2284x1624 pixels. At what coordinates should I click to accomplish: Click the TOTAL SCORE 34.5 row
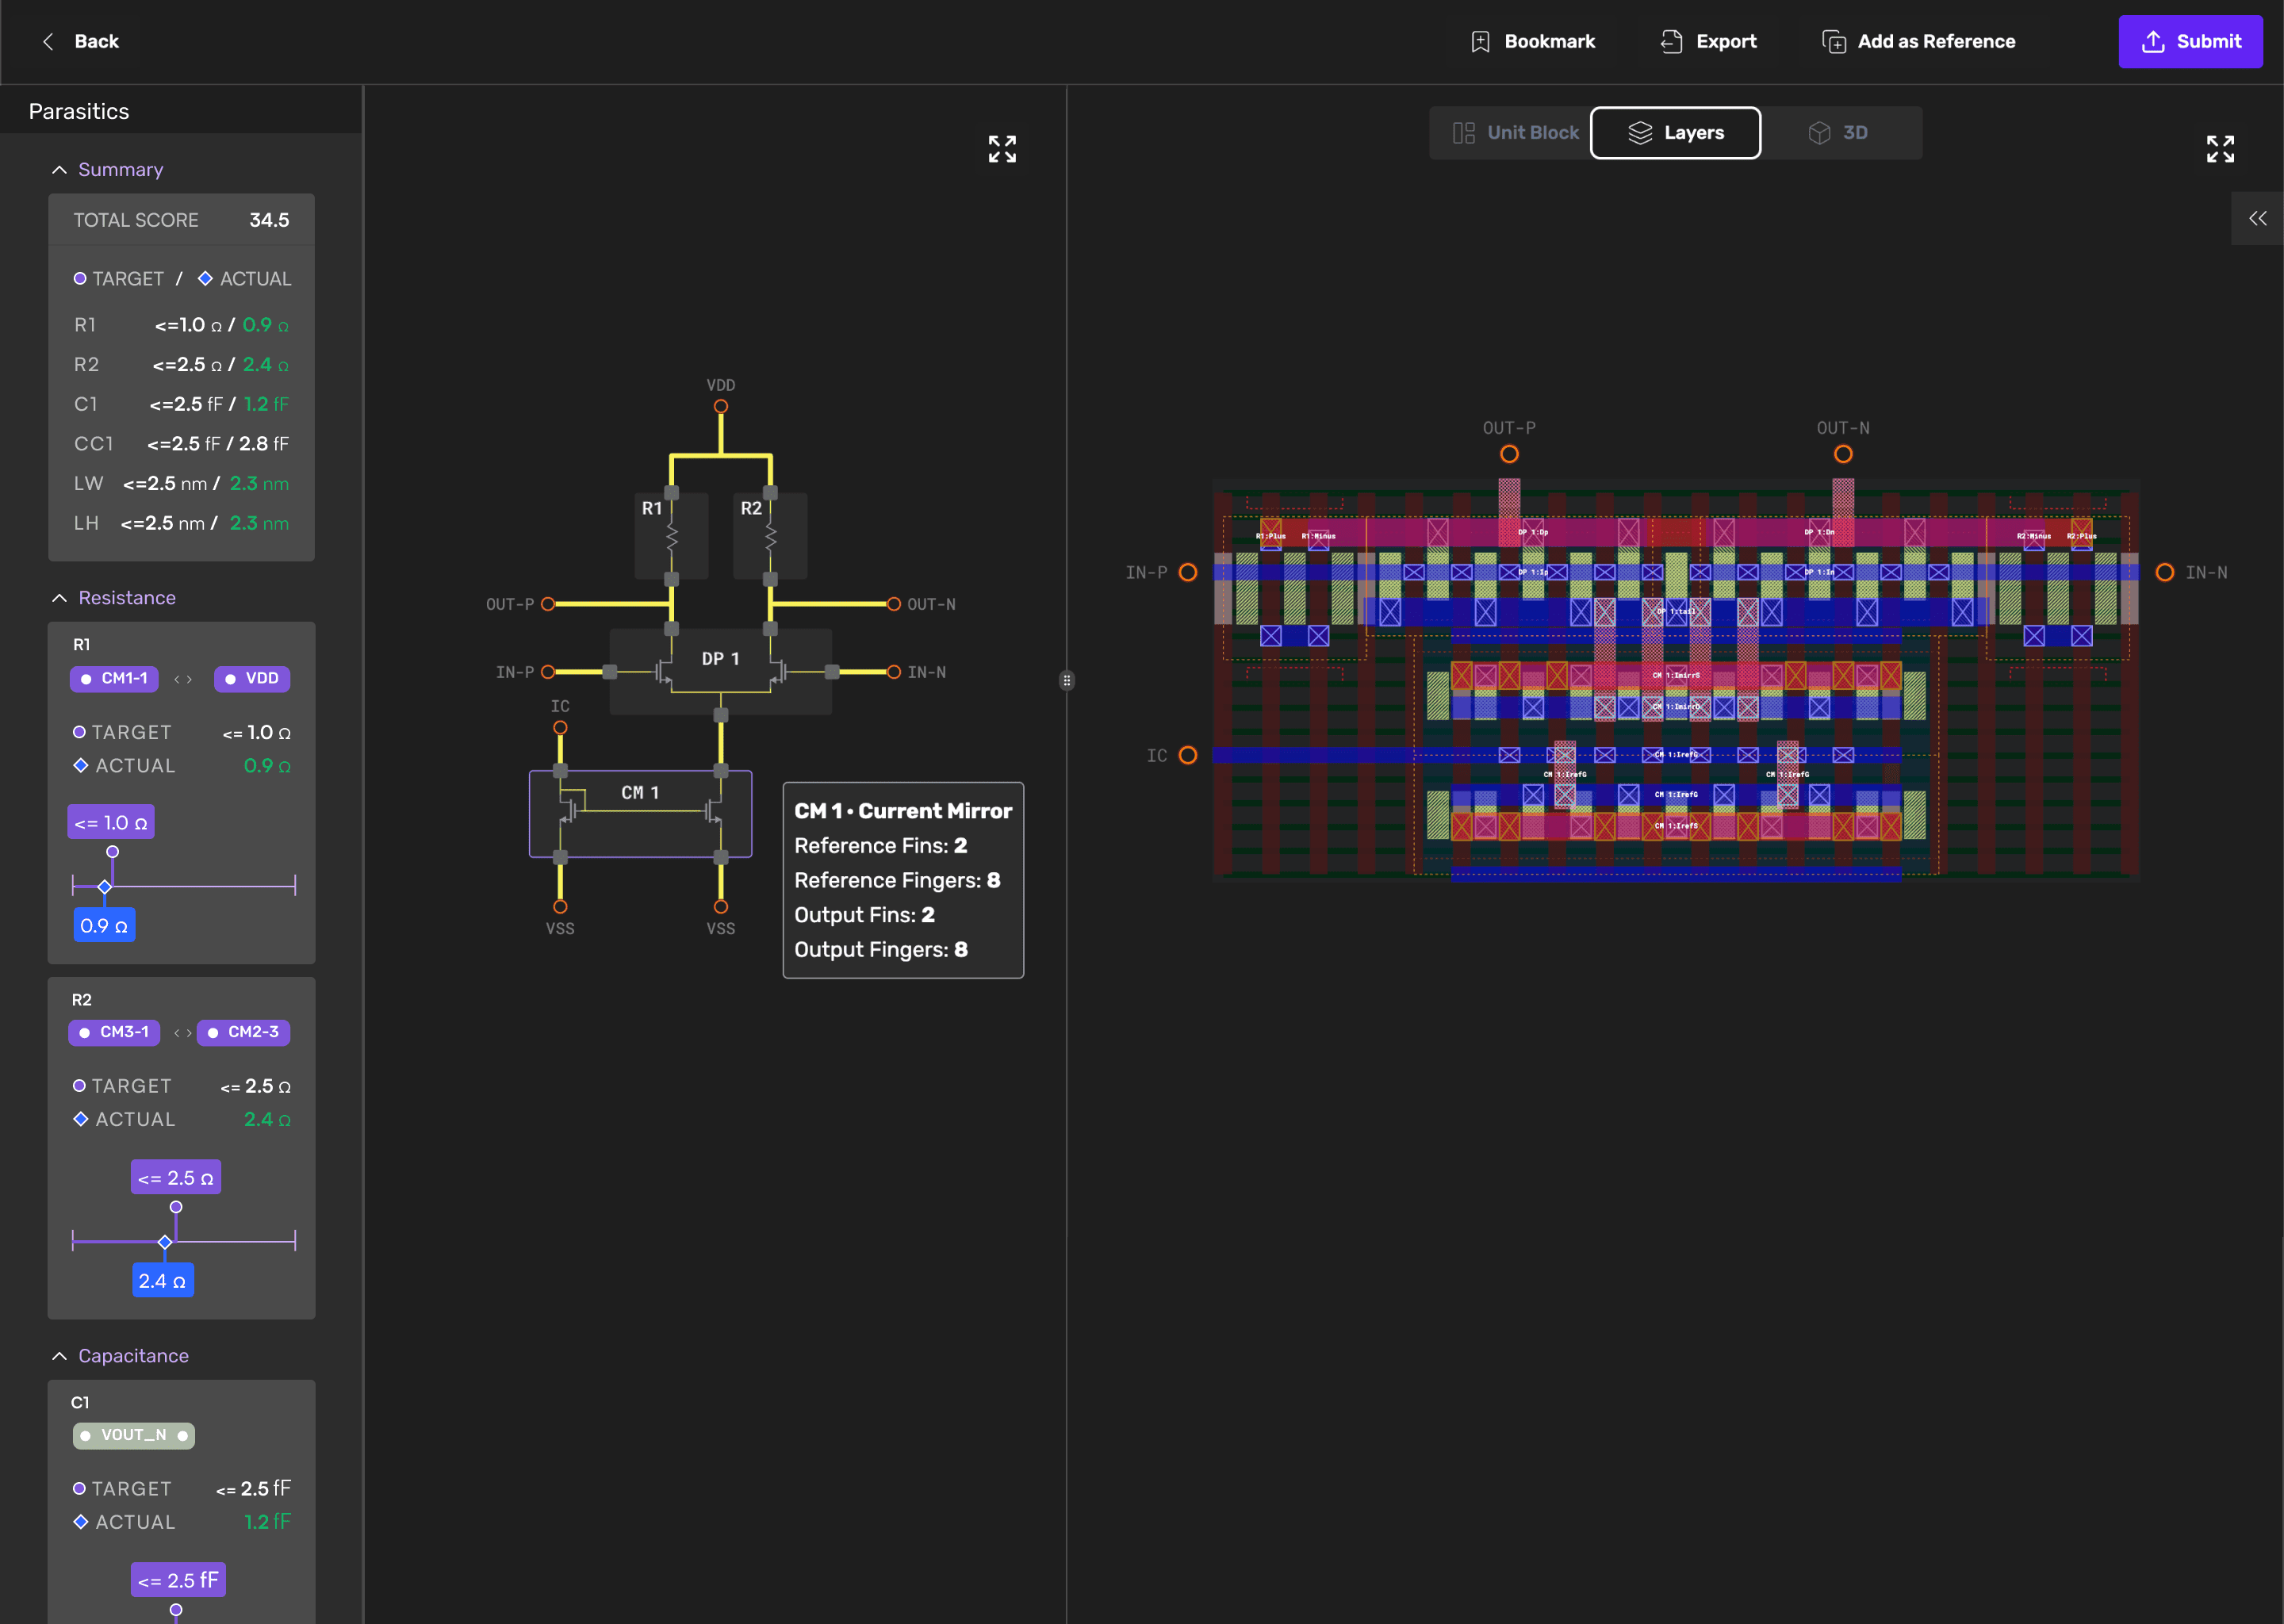coord(181,220)
